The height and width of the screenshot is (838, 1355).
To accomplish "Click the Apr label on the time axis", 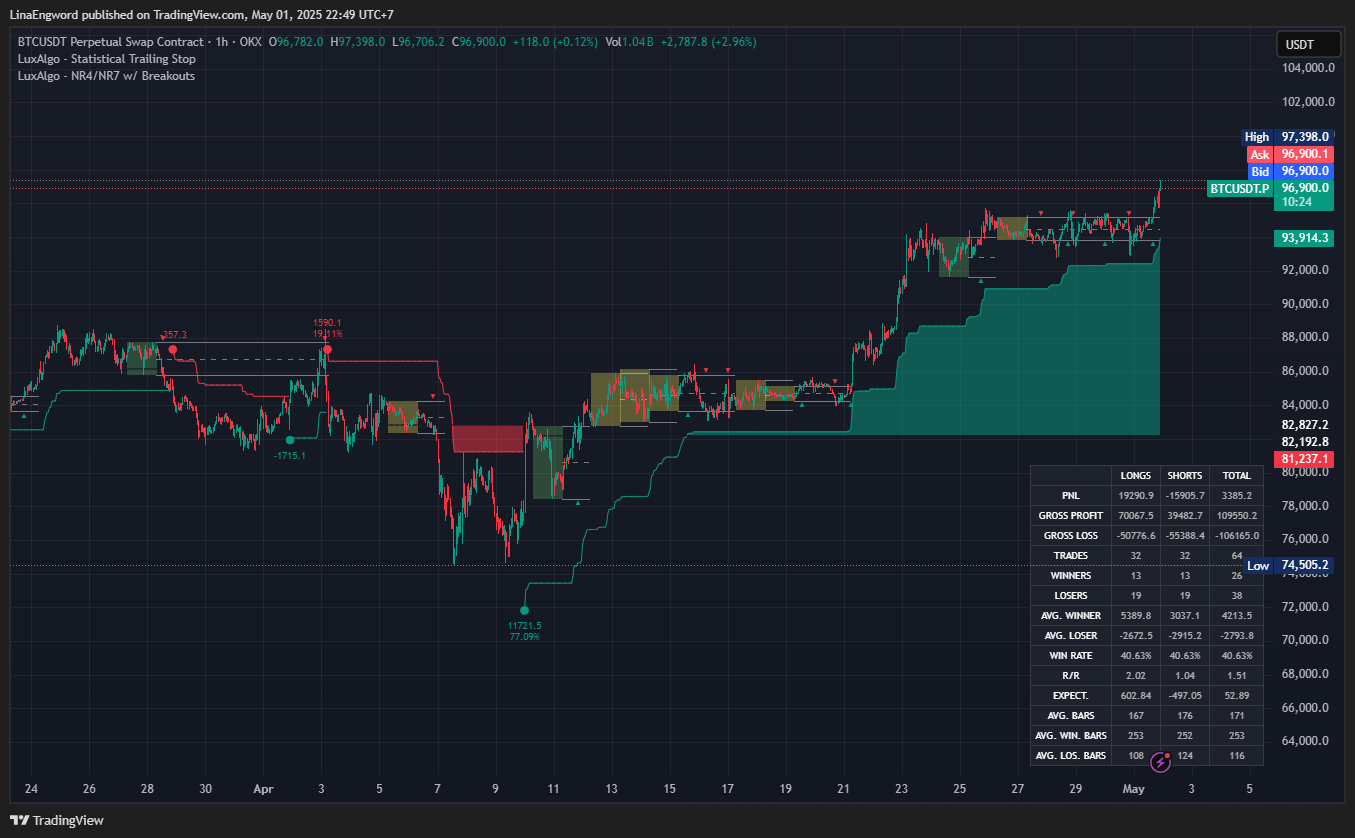I will [263, 789].
